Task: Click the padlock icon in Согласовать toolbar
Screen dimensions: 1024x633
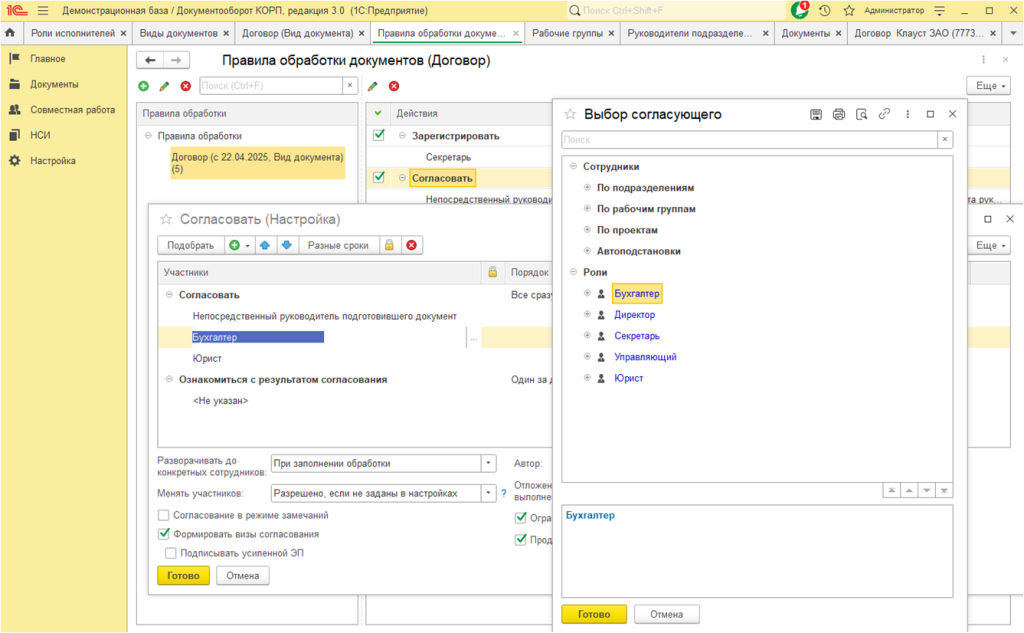Action: pyautogui.click(x=387, y=245)
